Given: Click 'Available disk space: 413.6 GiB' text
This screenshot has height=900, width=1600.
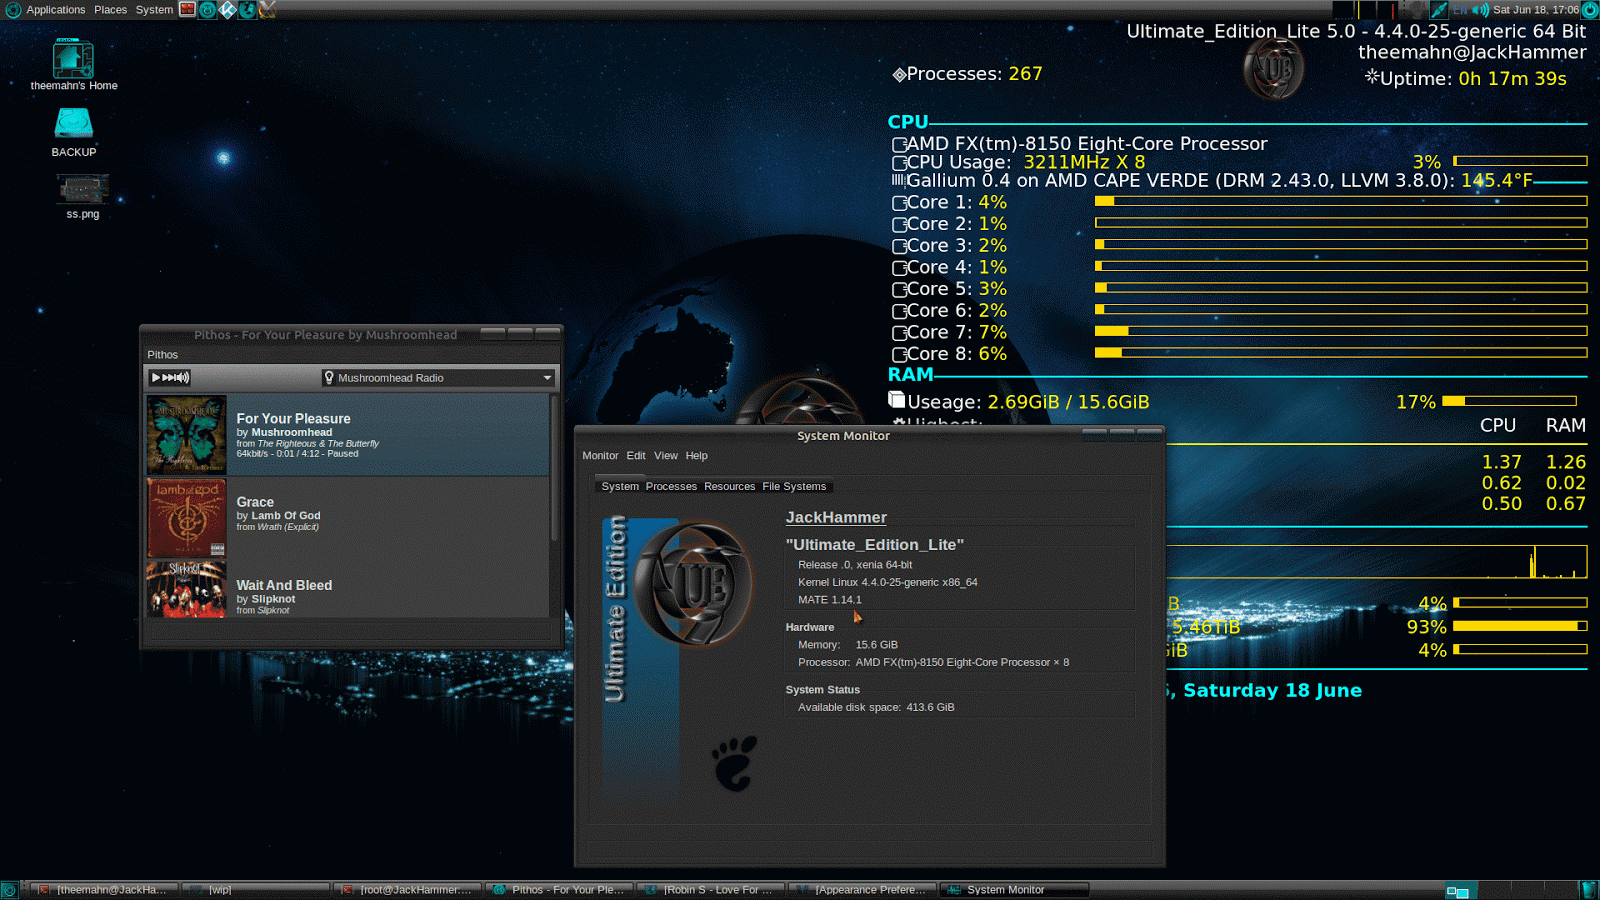Looking at the screenshot, I should [876, 707].
